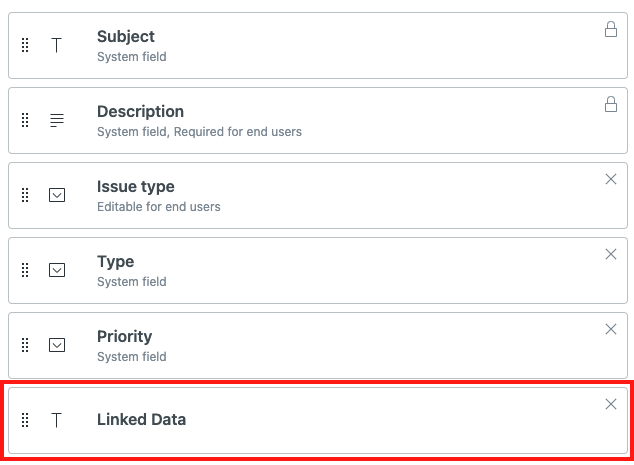Click dropdown icon on Type row
The width and height of the screenshot is (634, 465).
[x=57, y=270]
